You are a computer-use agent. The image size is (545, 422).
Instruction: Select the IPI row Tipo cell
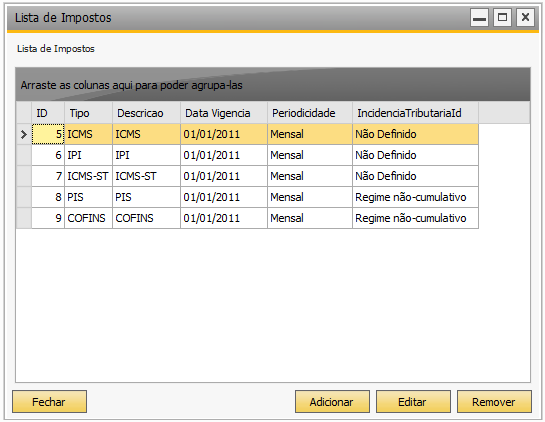click(x=88, y=155)
